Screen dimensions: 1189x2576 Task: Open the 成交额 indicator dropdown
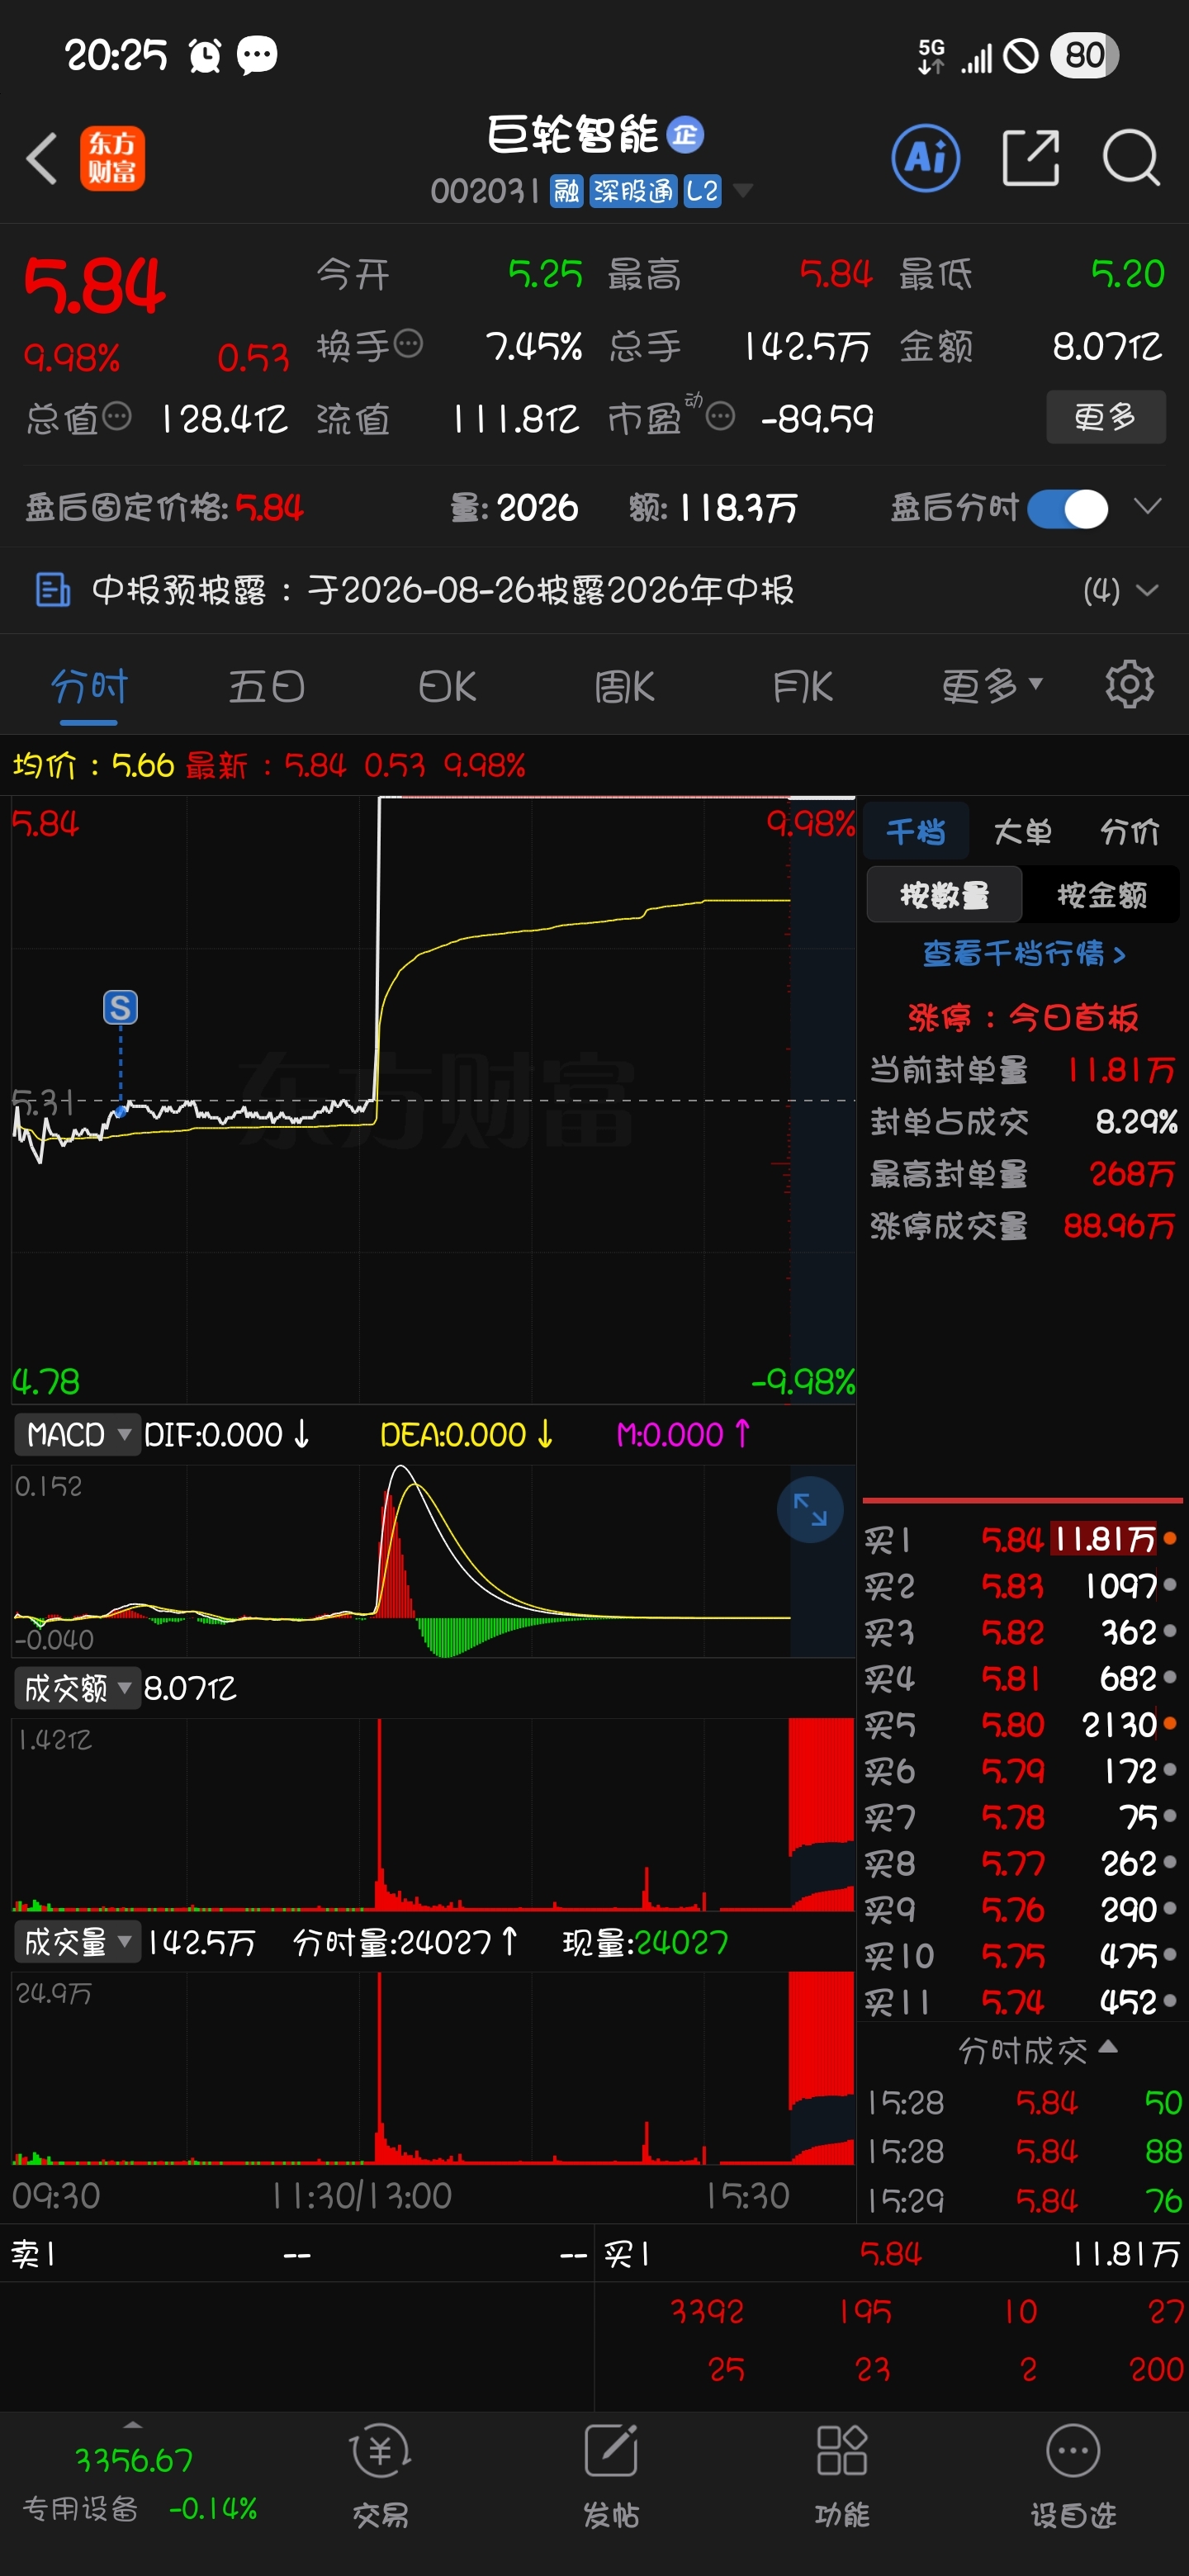[77, 1689]
